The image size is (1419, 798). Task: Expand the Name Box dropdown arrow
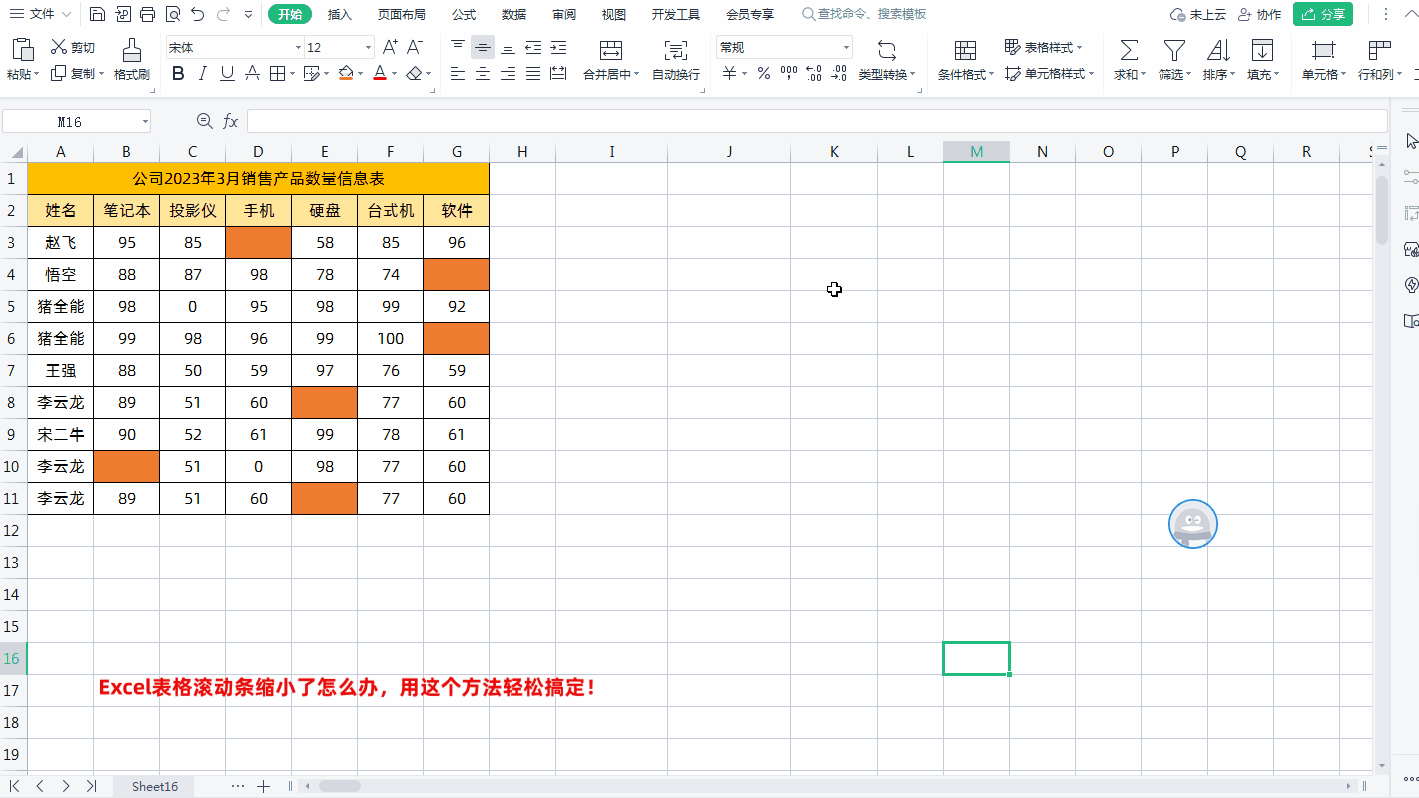pyautogui.click(x=145, y=121)
